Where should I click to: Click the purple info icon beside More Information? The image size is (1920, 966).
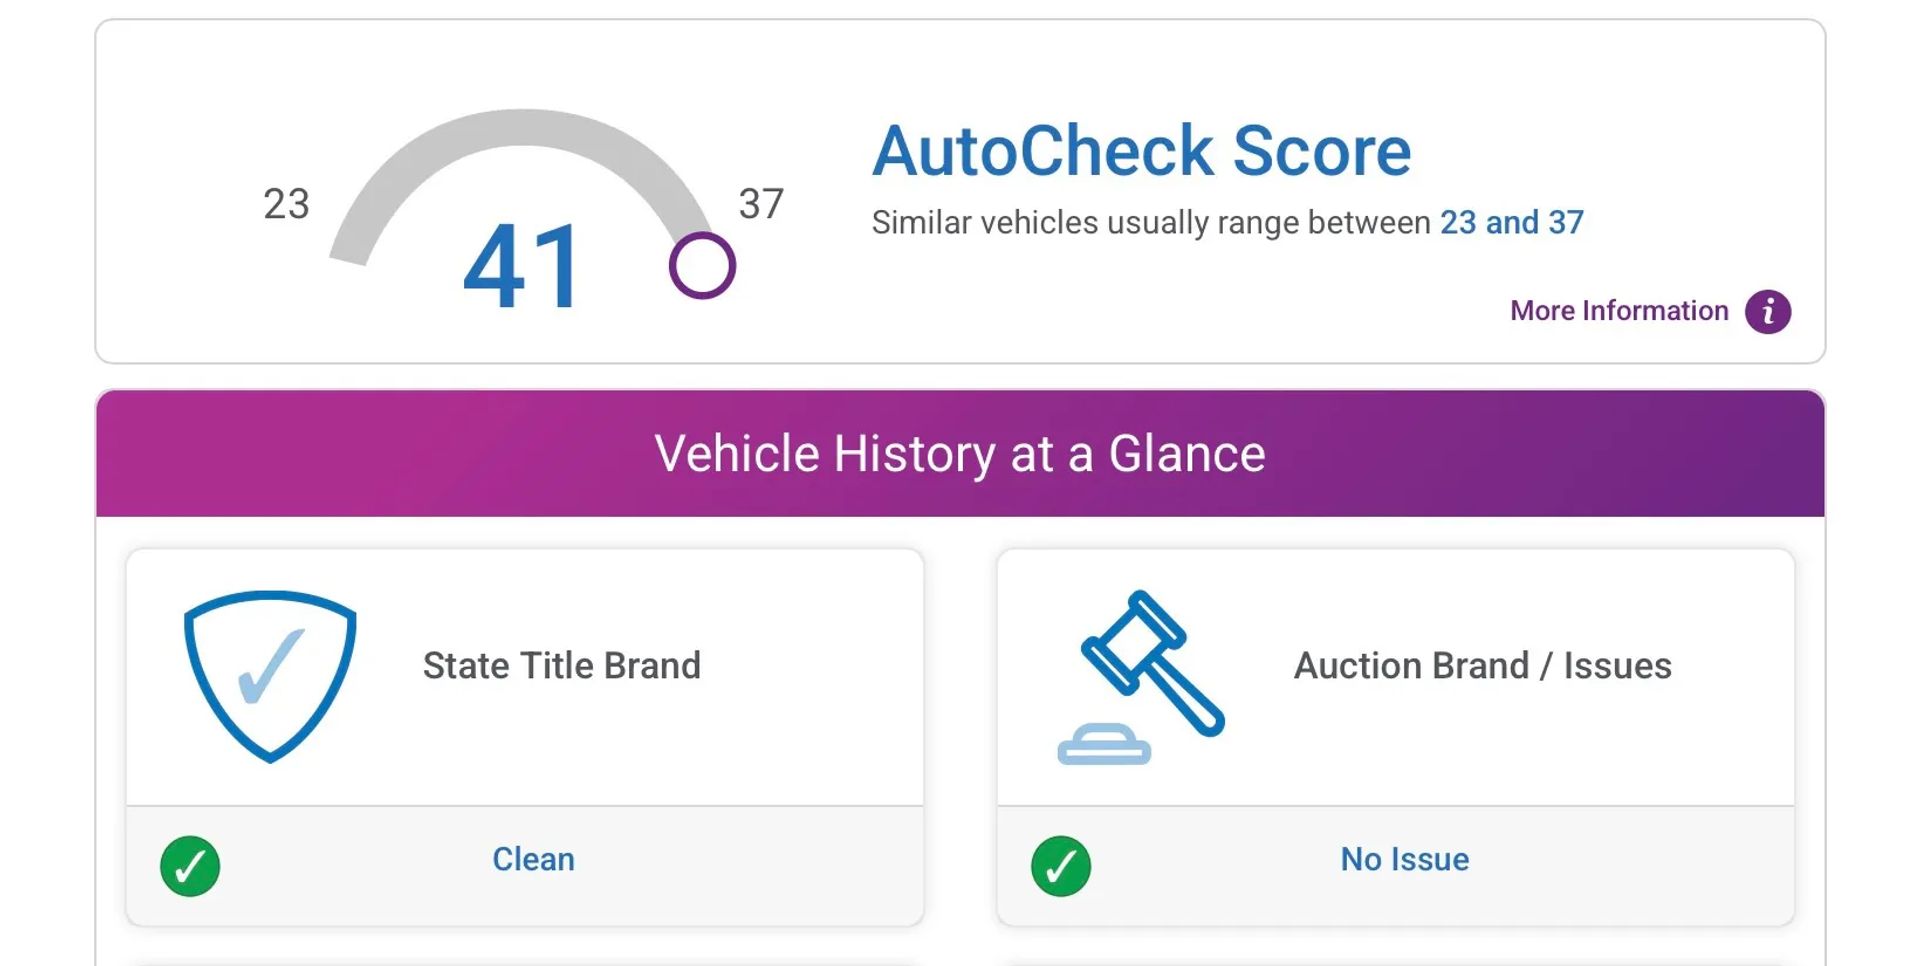[x=1767, y=312]
